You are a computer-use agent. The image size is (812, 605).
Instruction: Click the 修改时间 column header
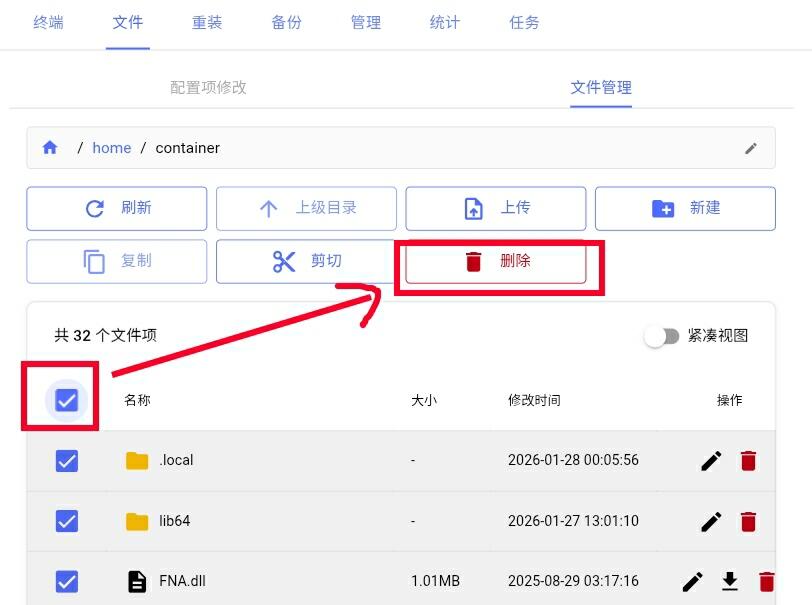coord(534,400)
